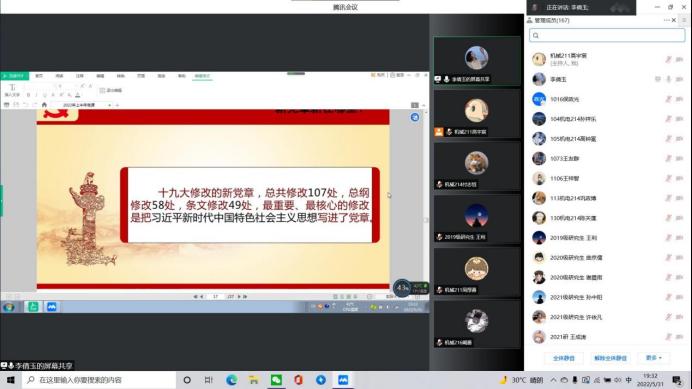Click Tencent Meeting icon in taskbar
The image size is (692, 389).
(x=343, y=380)
